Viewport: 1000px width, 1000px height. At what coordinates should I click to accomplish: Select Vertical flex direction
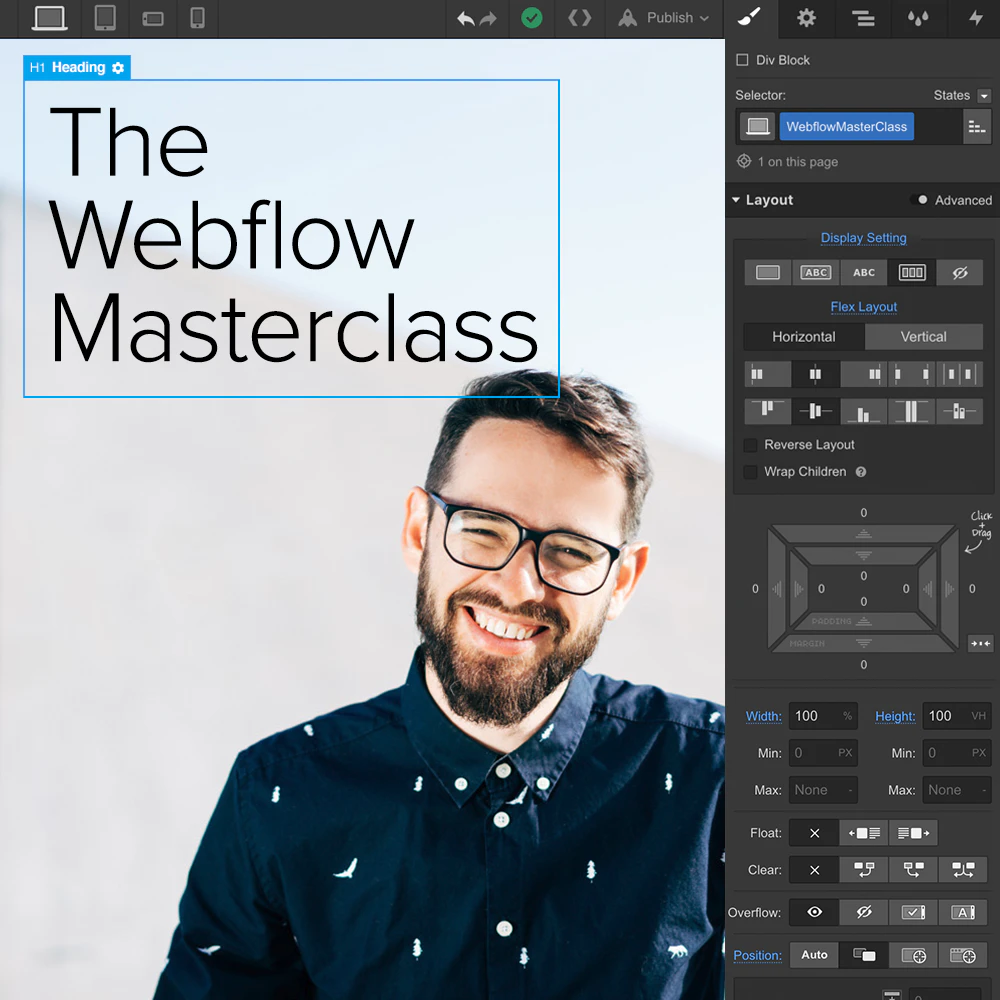coord(923,337)
